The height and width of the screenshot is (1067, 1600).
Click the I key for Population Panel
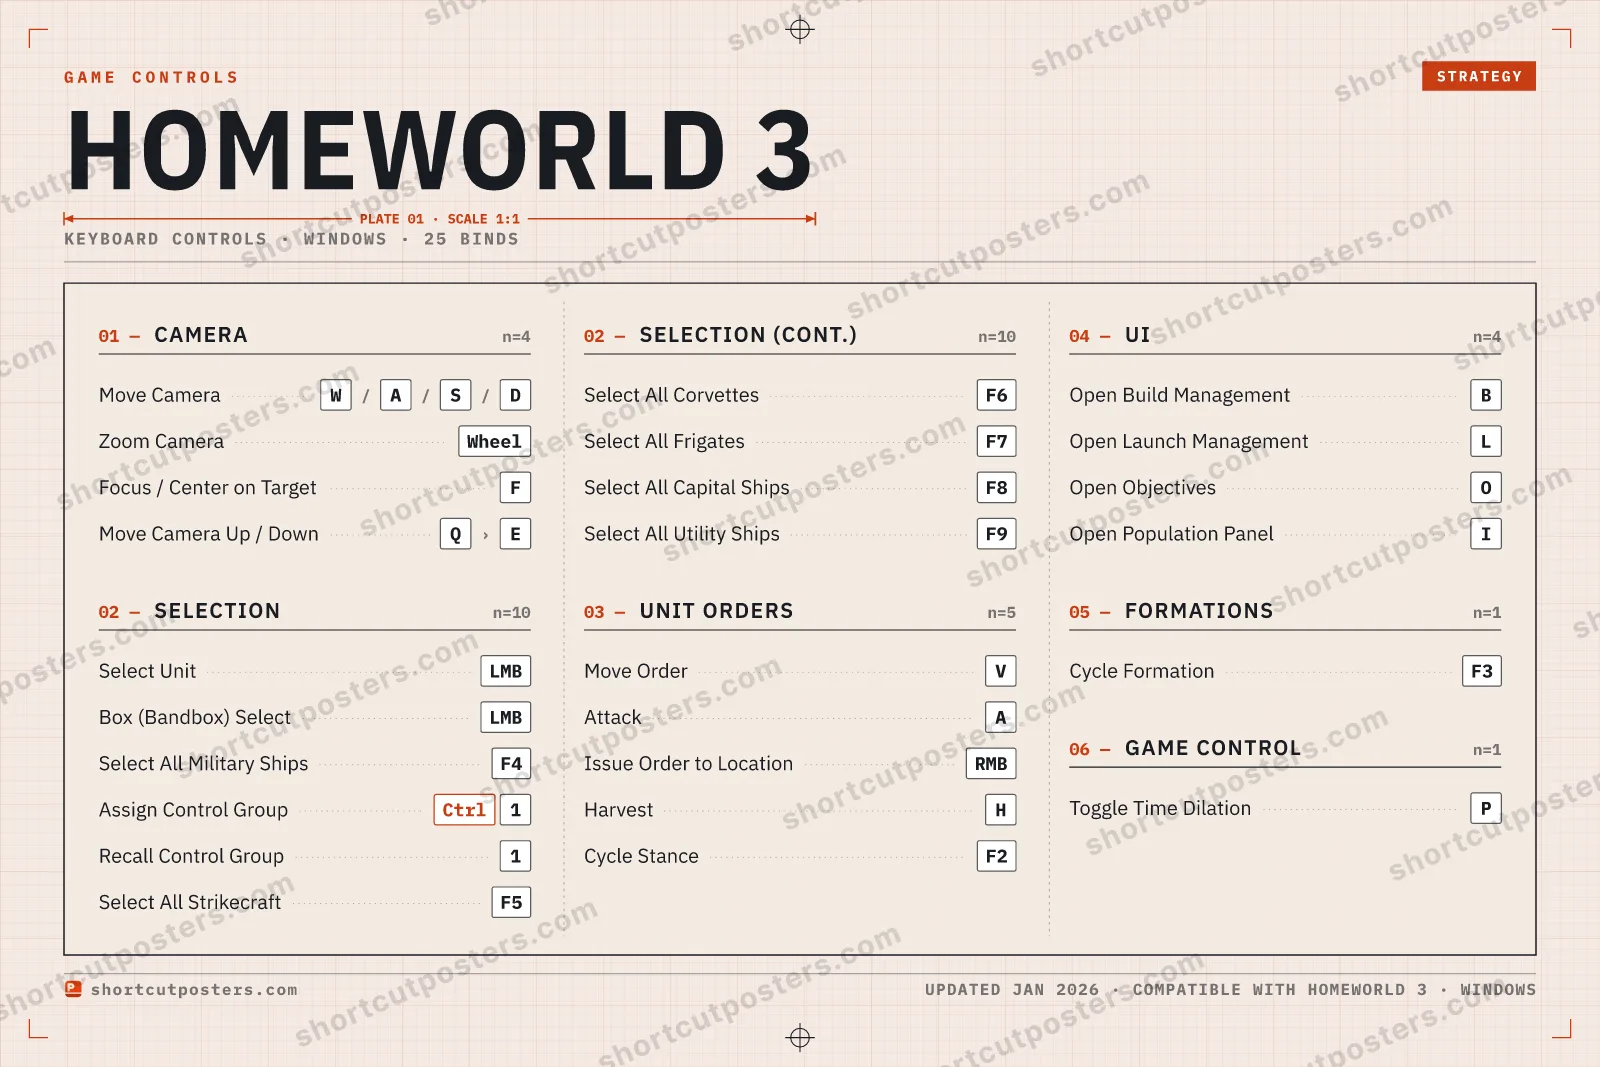click(1486, 534)
